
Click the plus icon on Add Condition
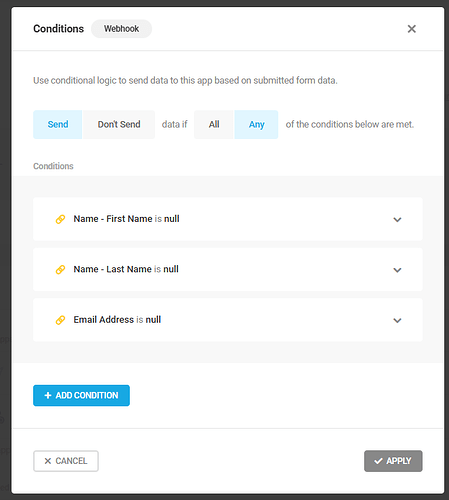coord(48,395)
